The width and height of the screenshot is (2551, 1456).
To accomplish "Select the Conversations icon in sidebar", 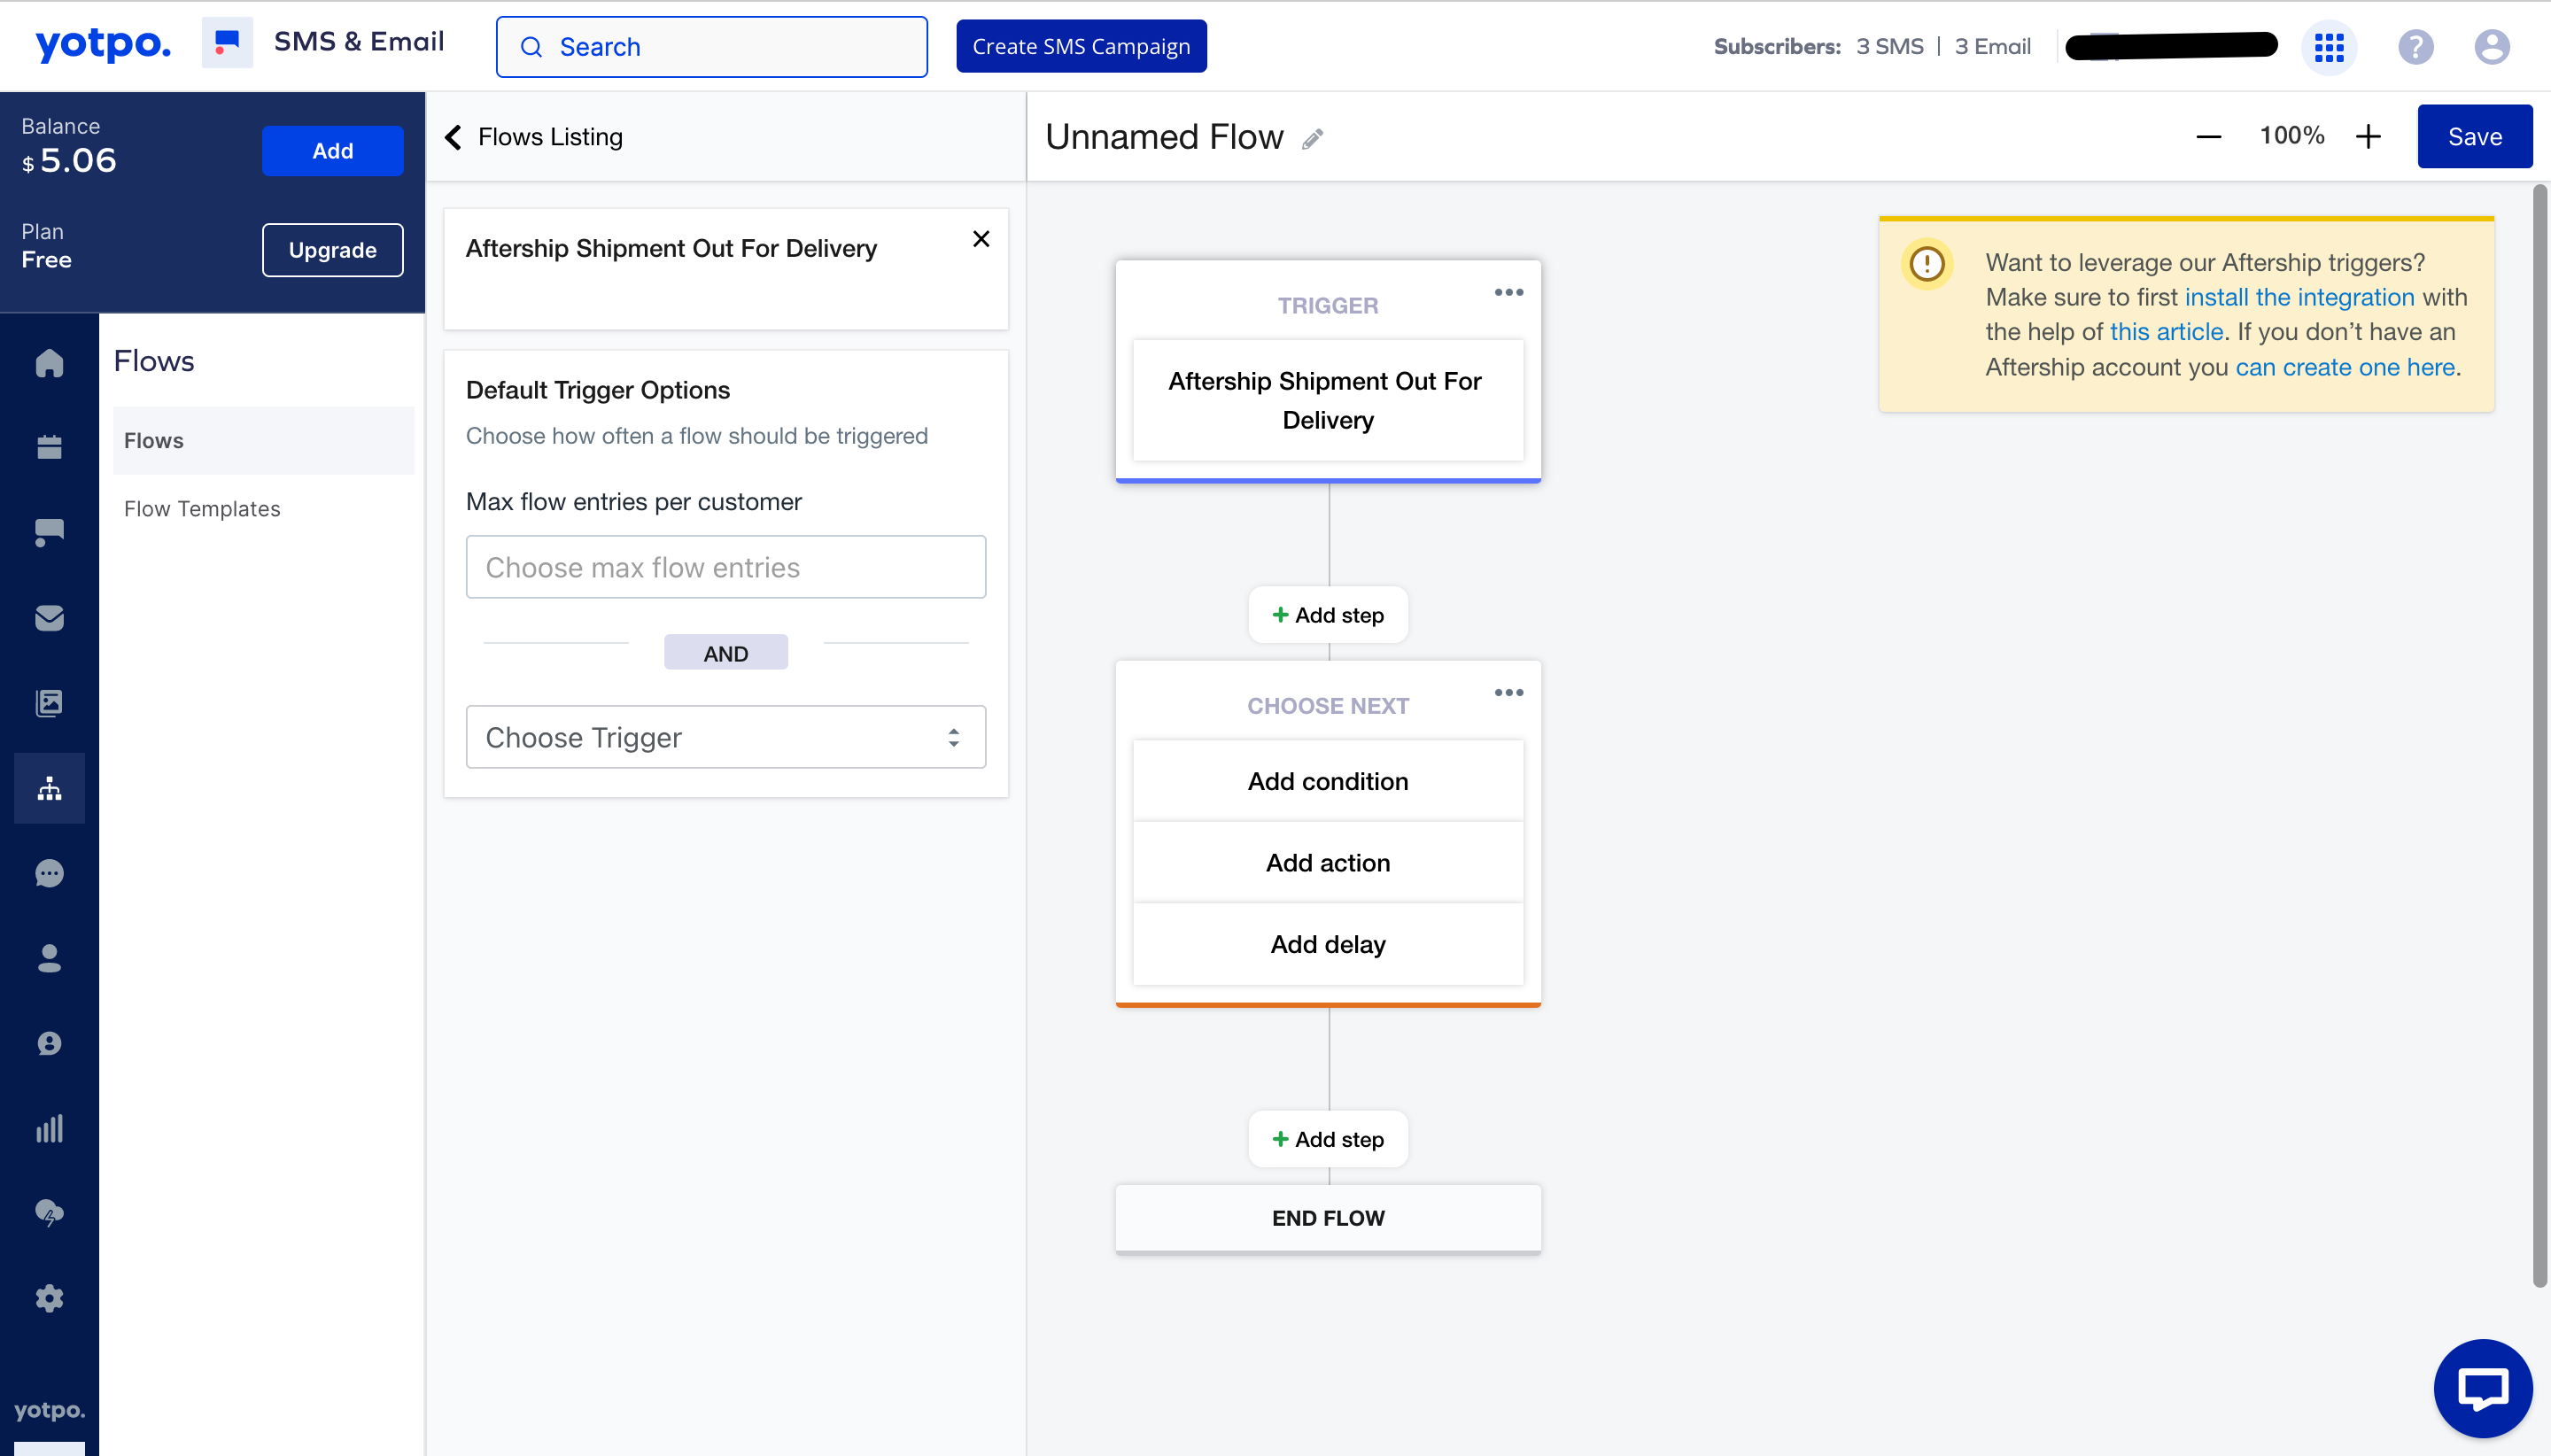I will (x=47, y=872).
